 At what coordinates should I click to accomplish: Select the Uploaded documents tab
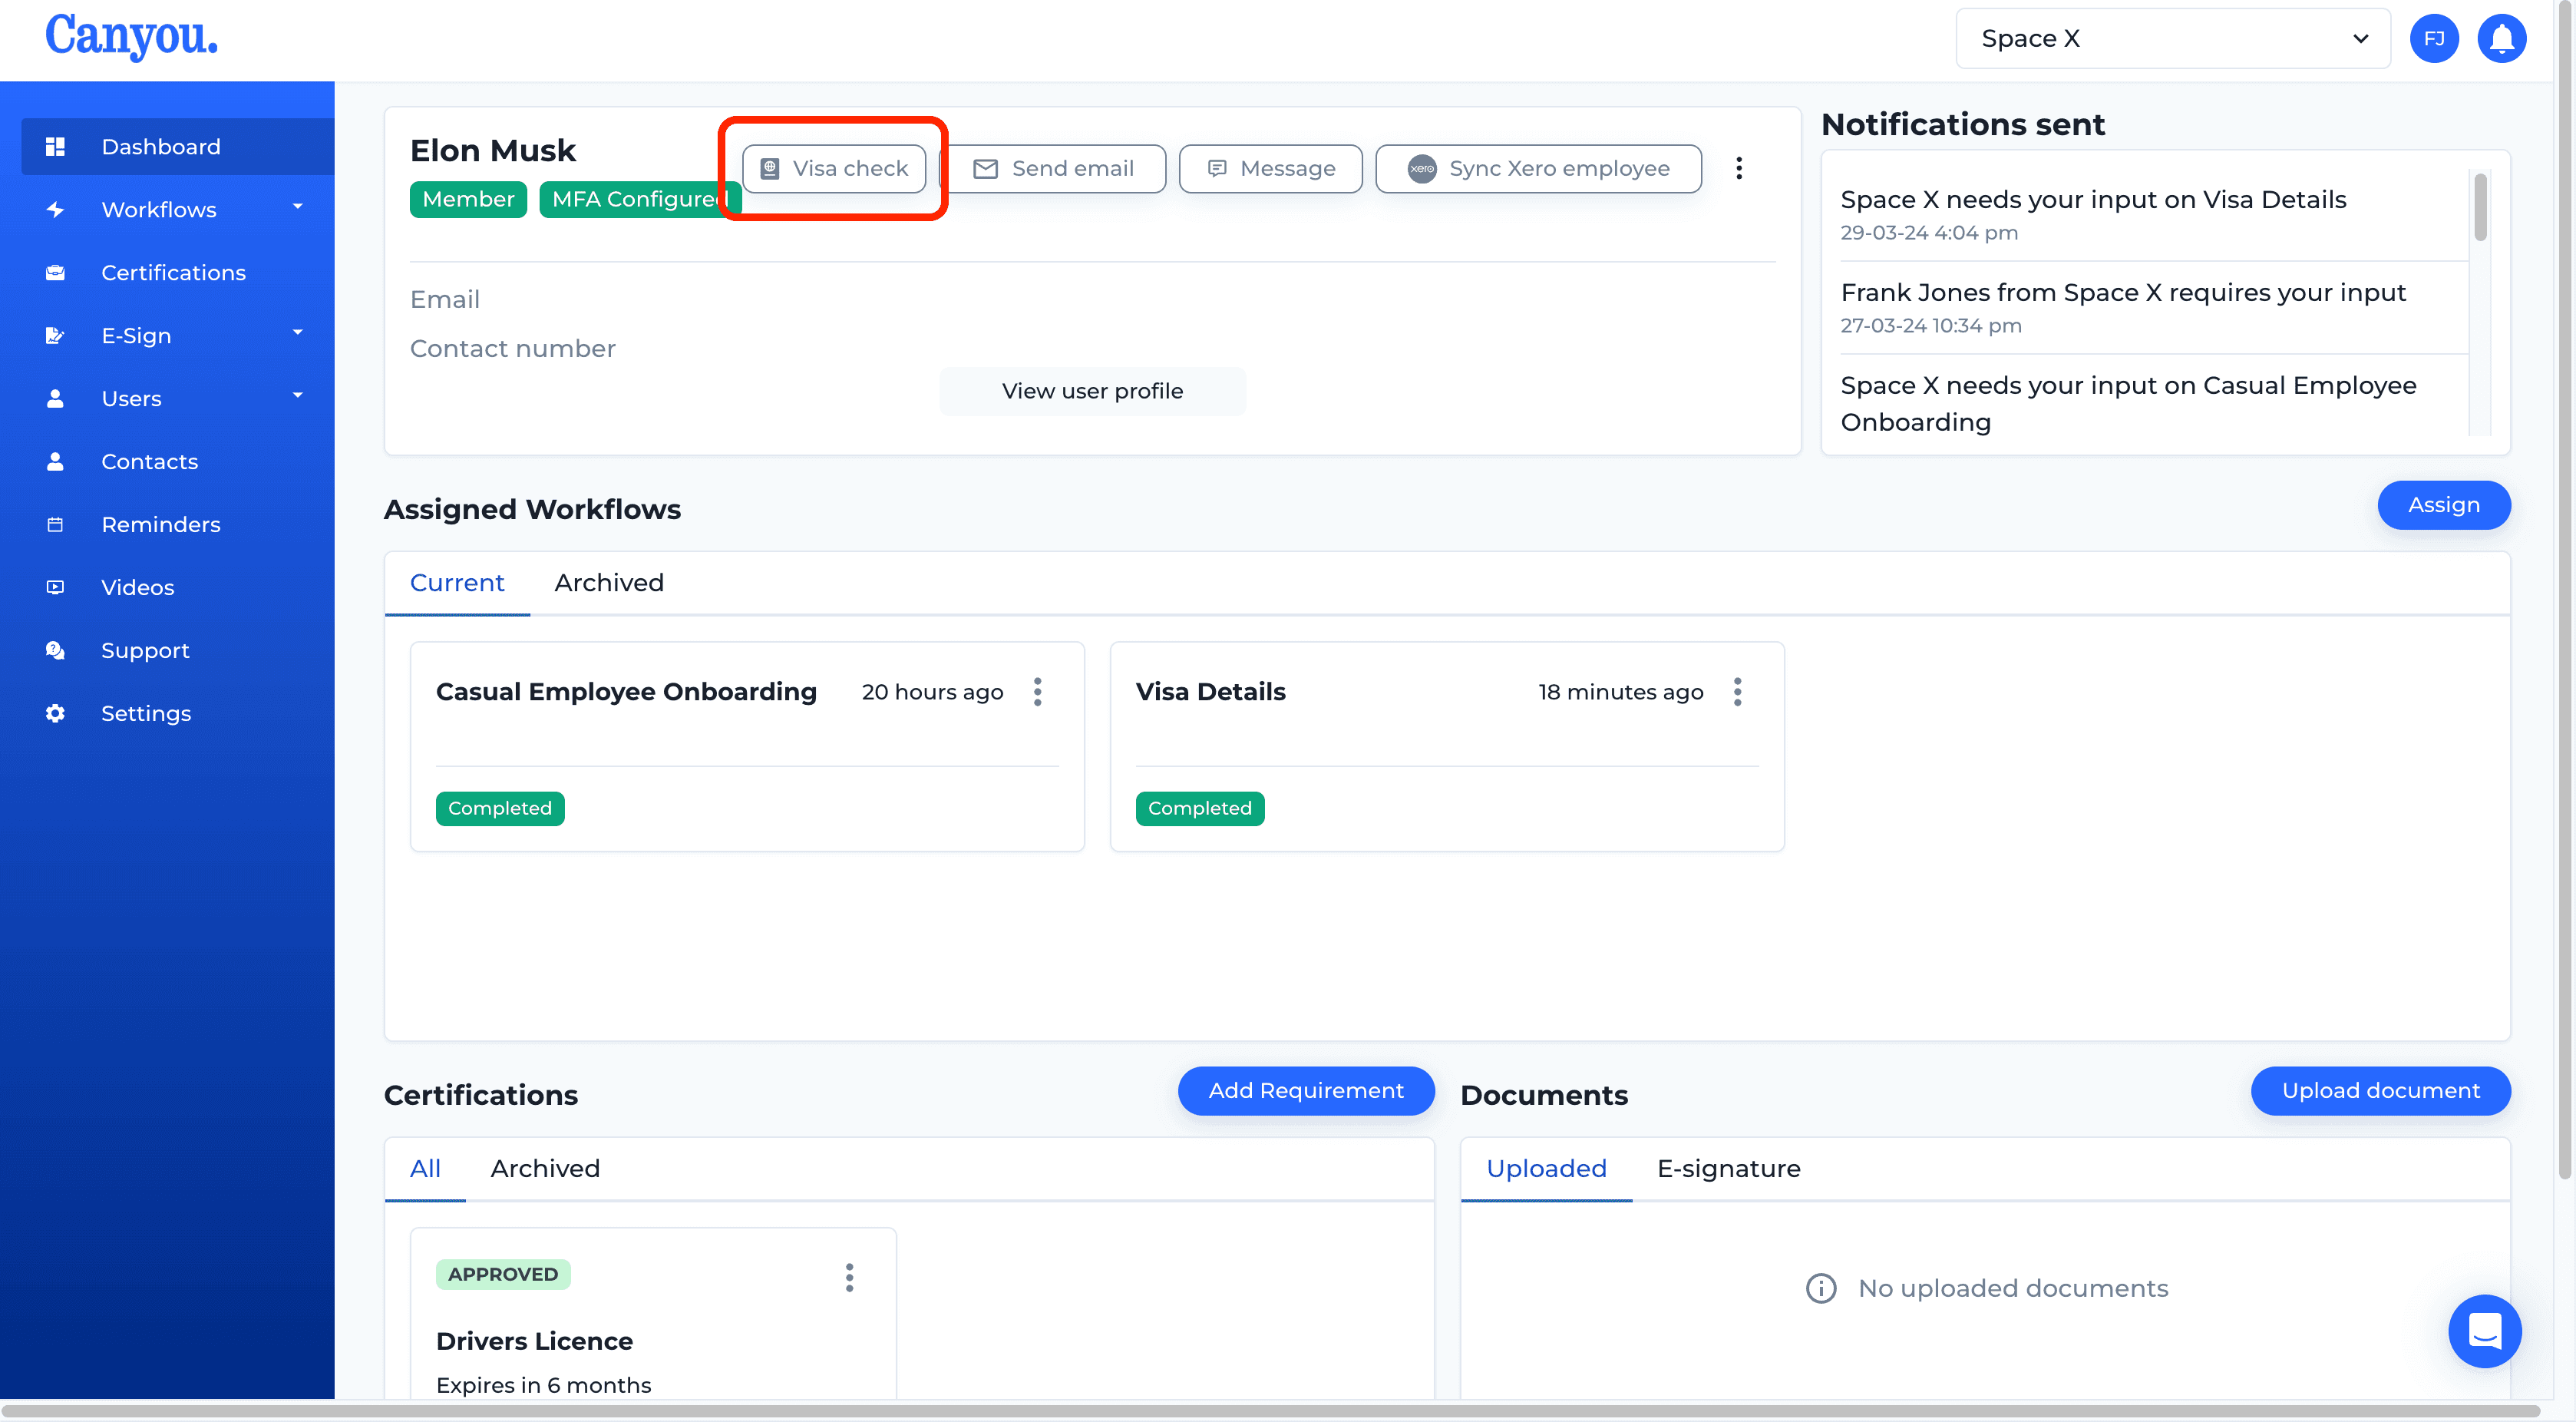tap(1546, 1169)
